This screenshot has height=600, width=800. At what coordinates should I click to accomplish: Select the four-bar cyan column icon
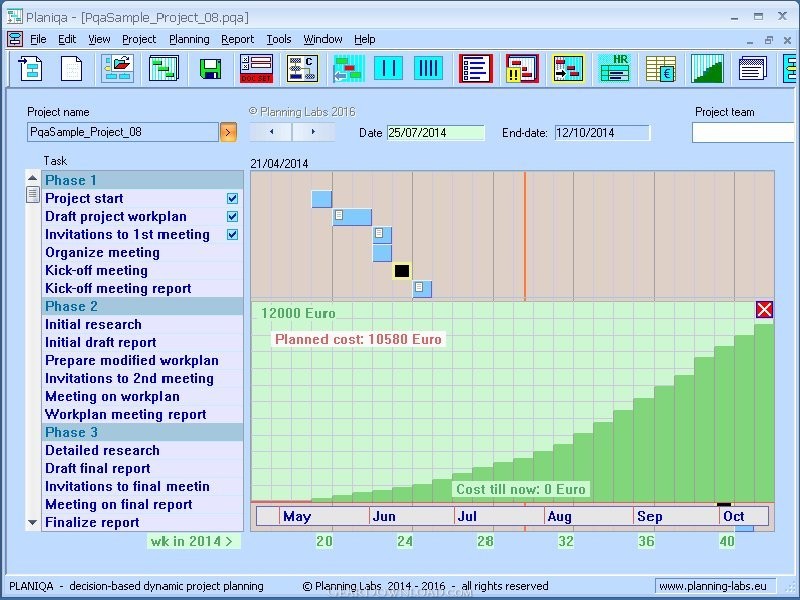(428, 68)
